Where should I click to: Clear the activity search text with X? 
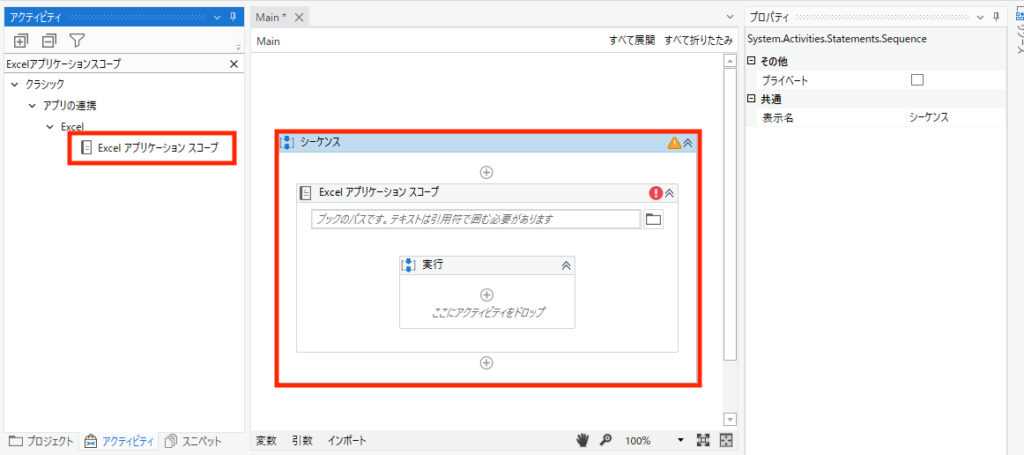click(x=234, y=64)
